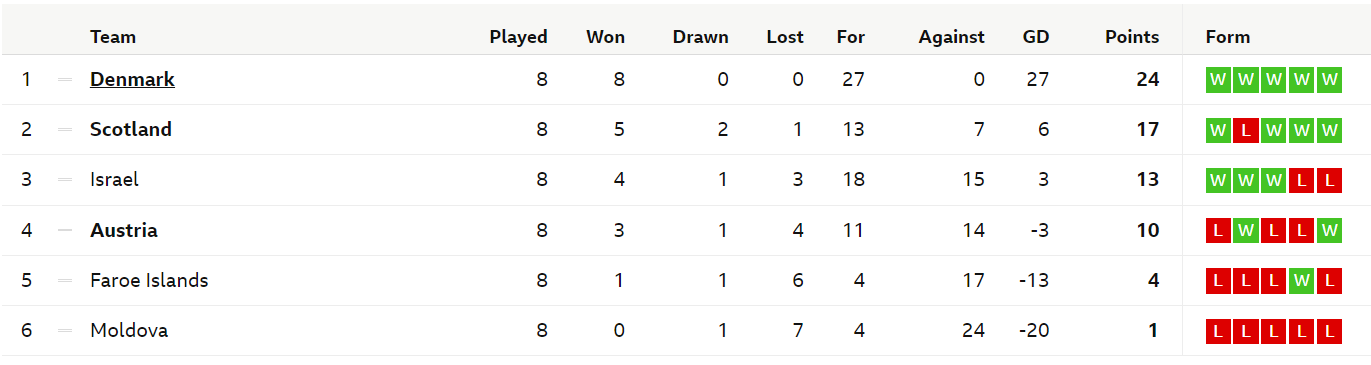Screen dimensions: 1371x365
Task: Click the Team column header
Action: (x=113, y=37)
